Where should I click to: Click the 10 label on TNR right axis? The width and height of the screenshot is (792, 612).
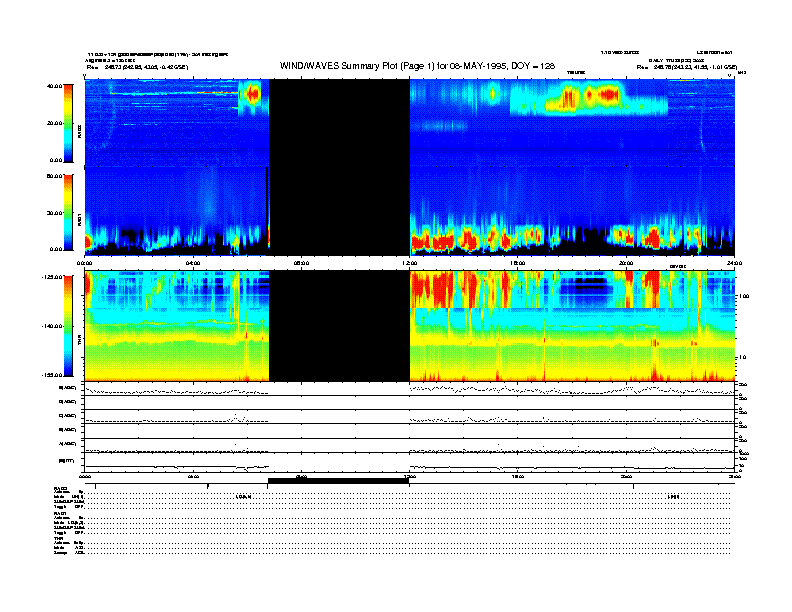(742, 357)
